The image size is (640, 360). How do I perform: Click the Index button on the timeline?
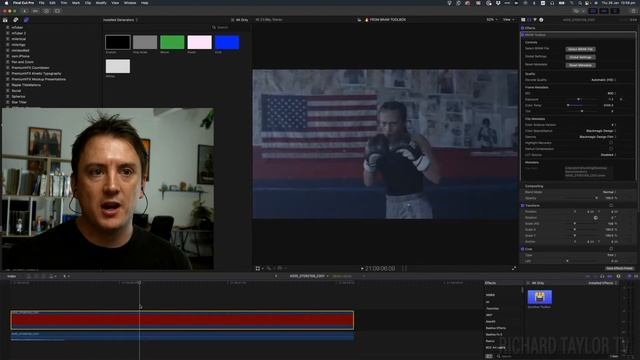(x=11, y=276)
